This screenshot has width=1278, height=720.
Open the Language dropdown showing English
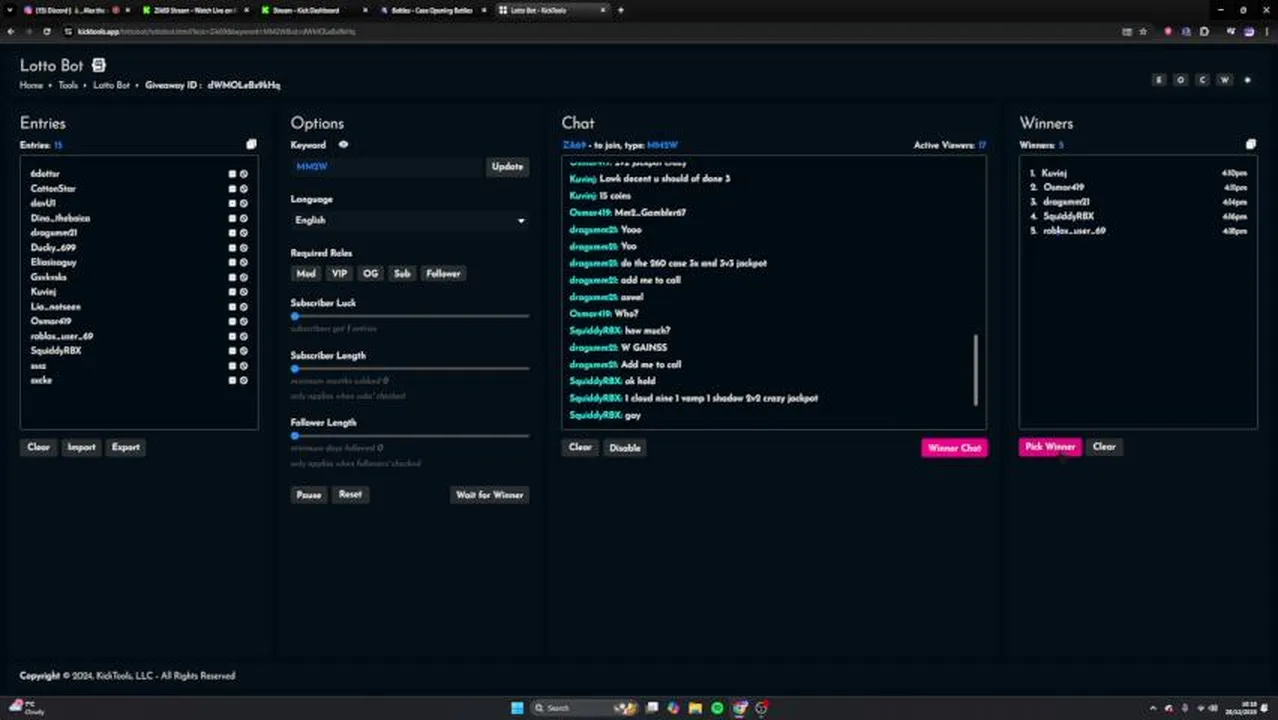[410, 220]
